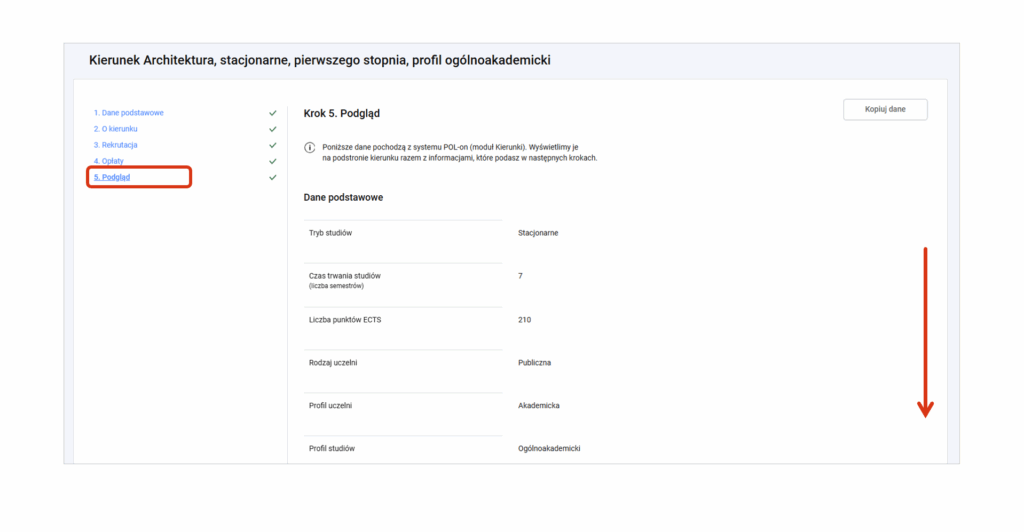
Task: Open step 4. Opłaty
Action: point(109,161)
